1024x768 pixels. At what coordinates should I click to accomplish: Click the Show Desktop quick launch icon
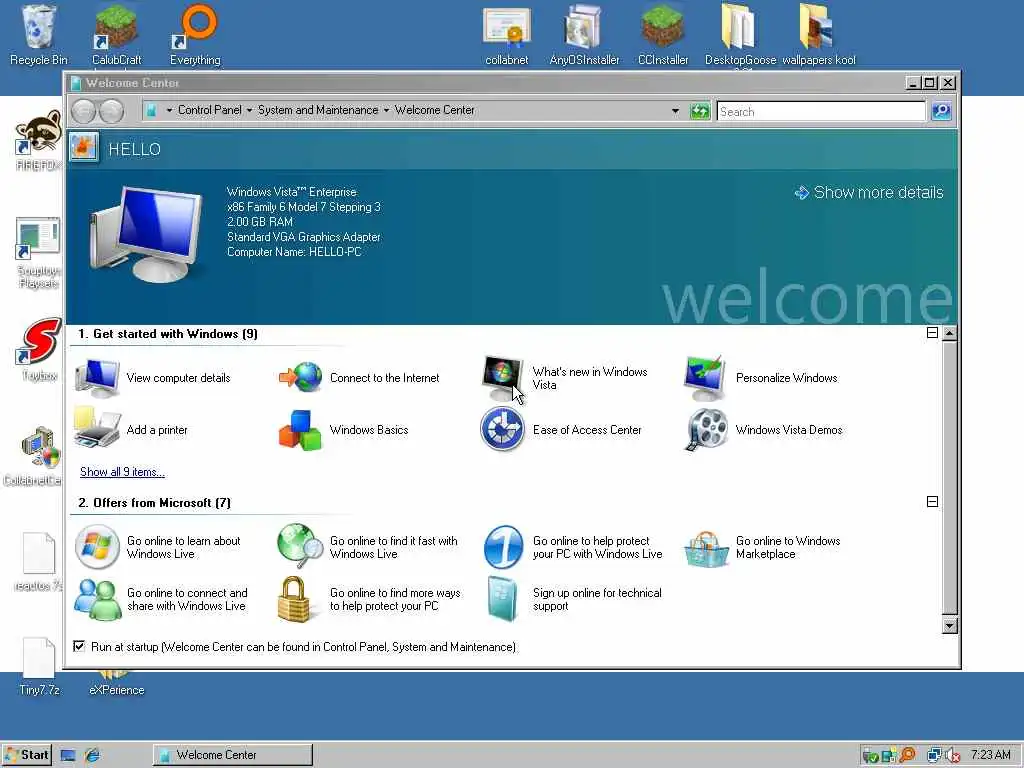(x=68, y=755)
